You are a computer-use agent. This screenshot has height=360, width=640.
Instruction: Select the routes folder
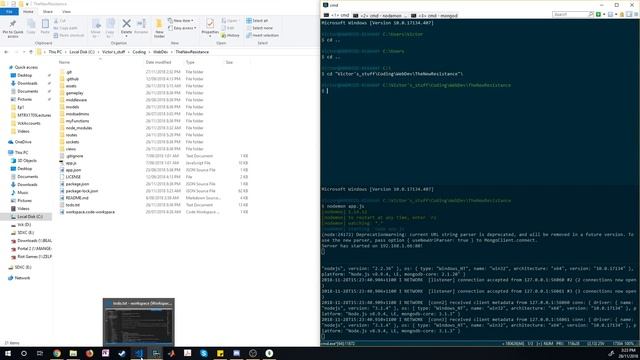[71, 135]
